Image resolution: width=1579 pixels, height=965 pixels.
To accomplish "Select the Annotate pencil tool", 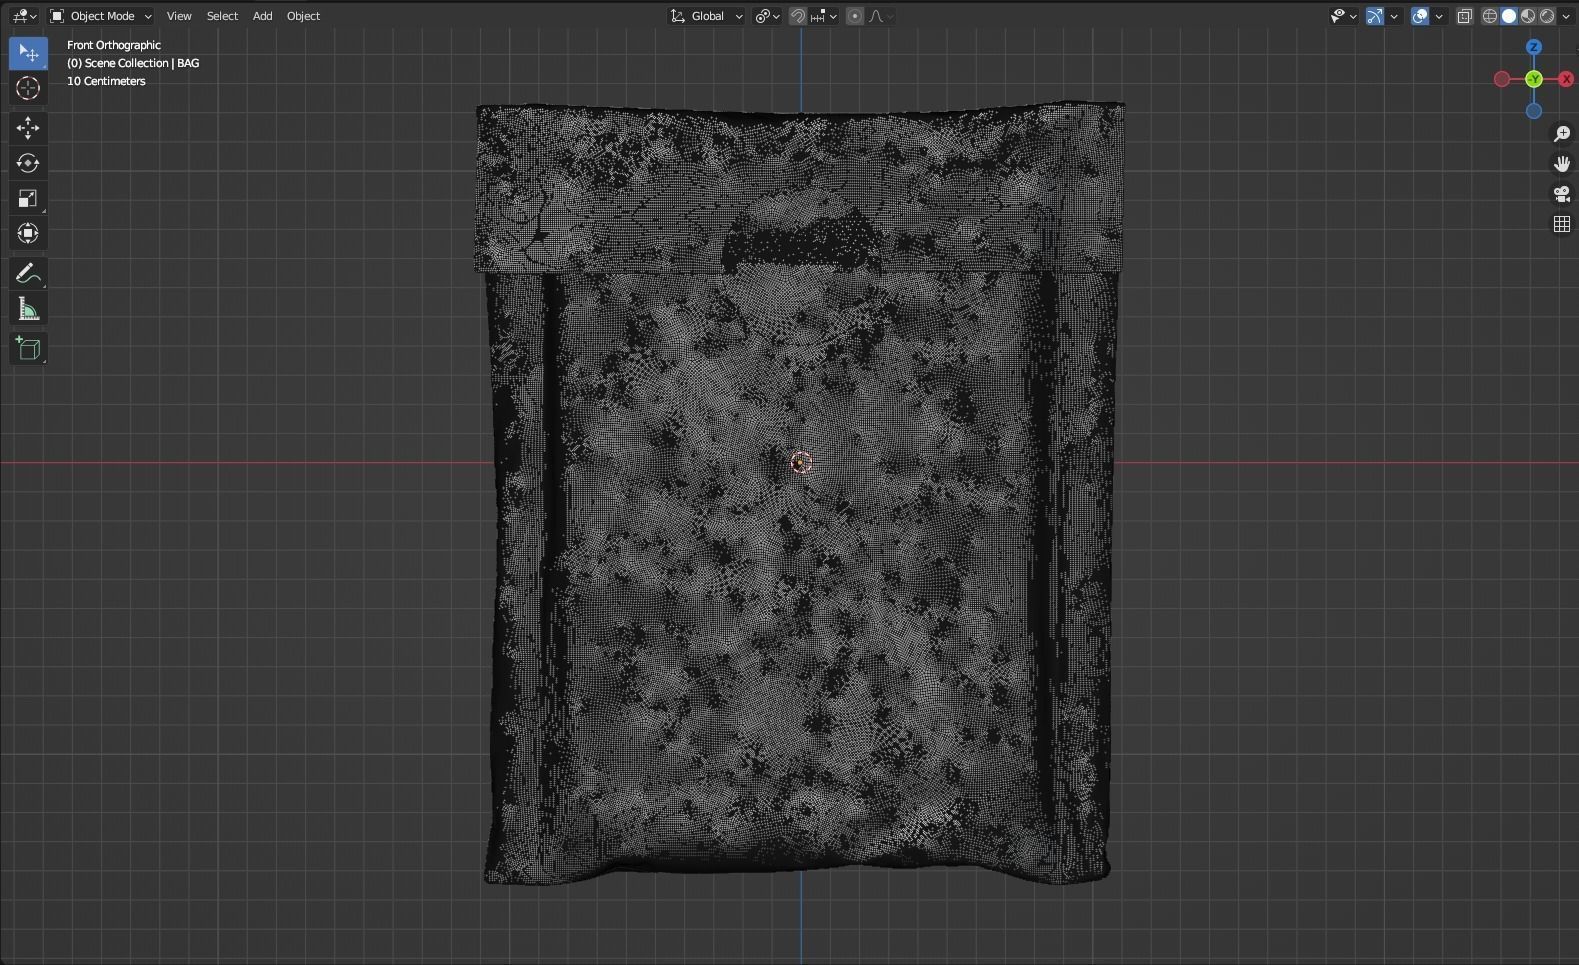I will coord(28,273).
